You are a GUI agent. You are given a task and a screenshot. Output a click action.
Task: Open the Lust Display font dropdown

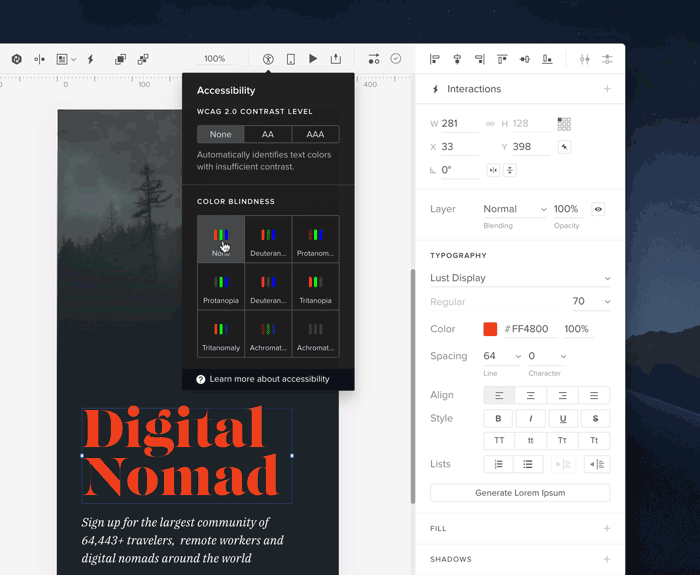(520, 278)
